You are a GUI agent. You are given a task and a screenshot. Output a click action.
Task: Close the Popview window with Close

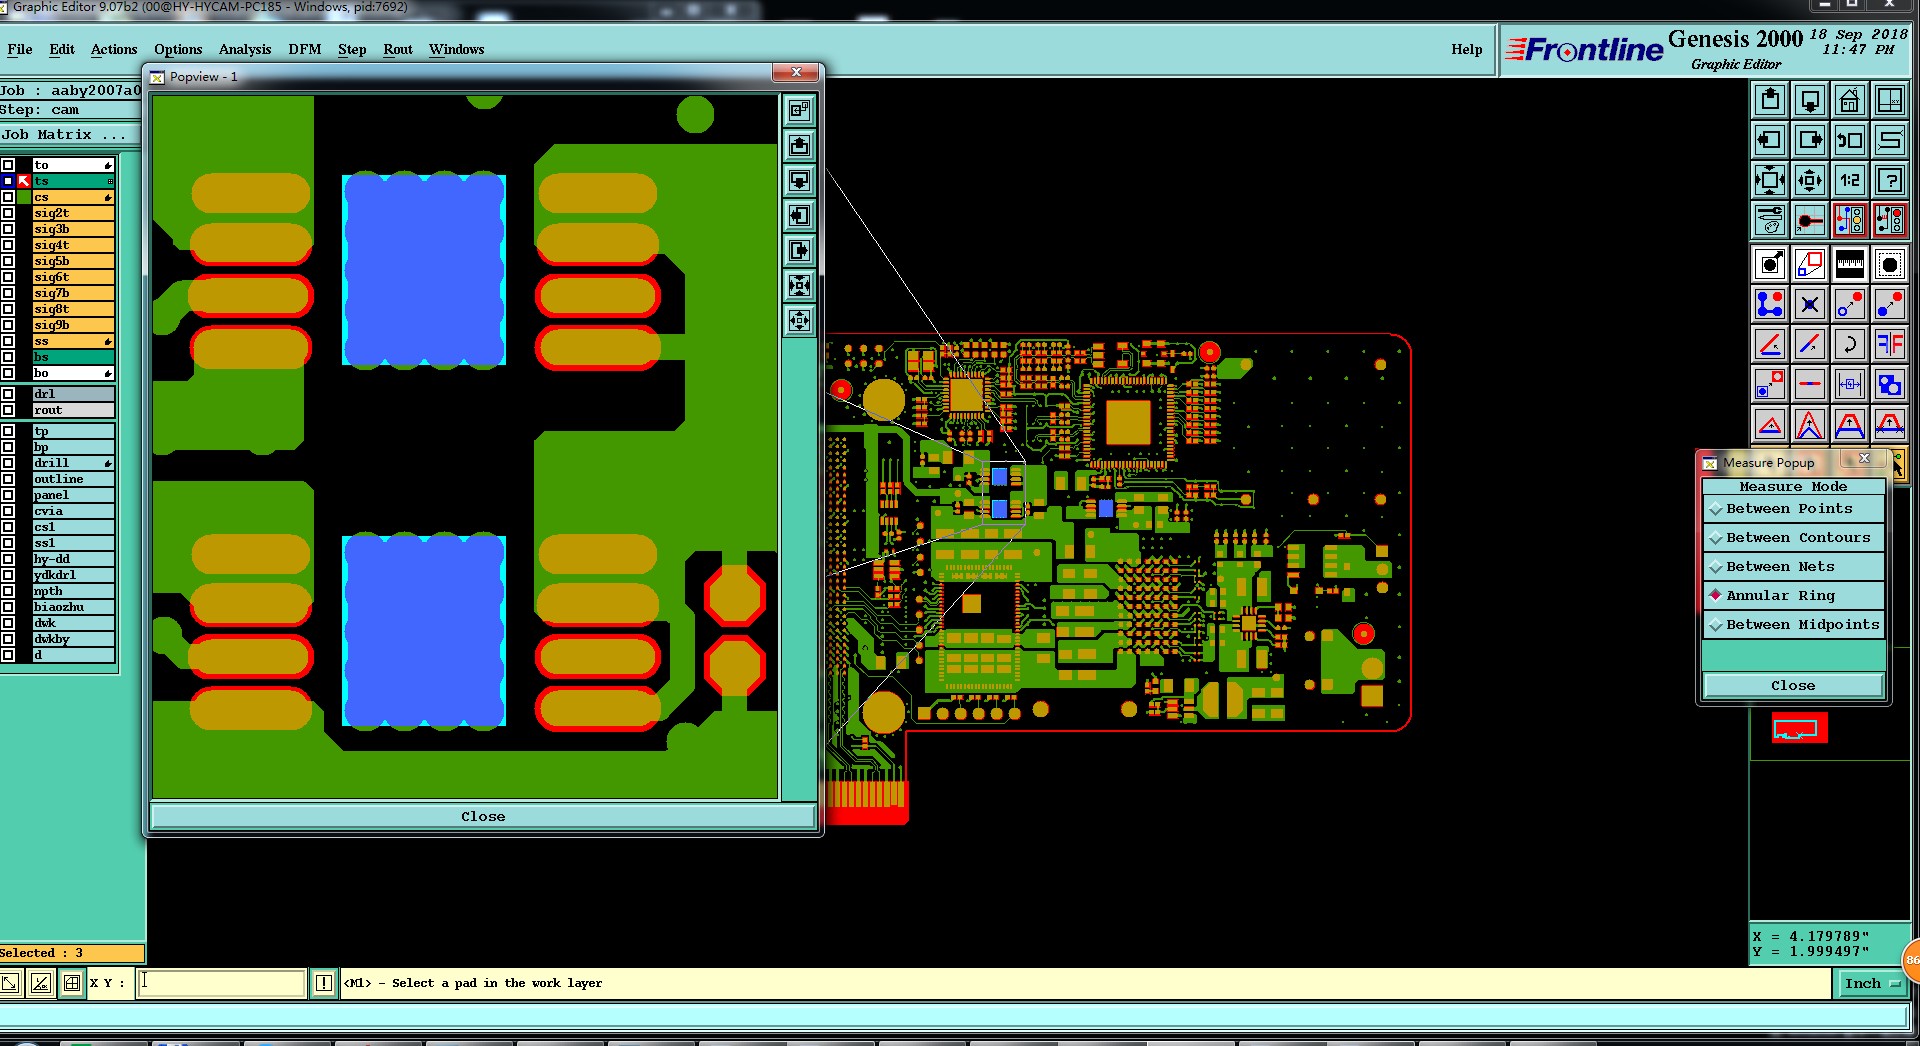point(483,817)
